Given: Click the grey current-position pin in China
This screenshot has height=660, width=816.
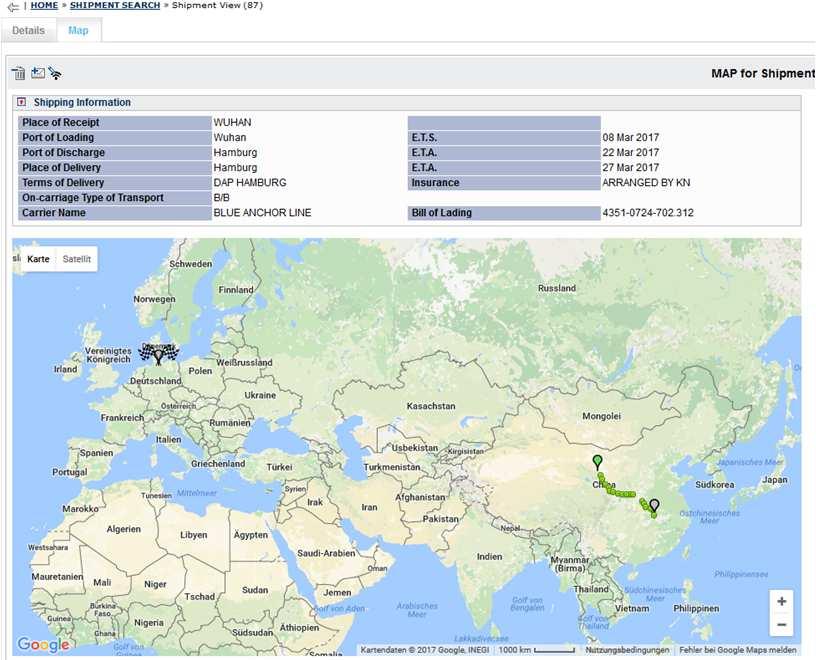Looking at the screenshot, I should click(x=655, y=505).
